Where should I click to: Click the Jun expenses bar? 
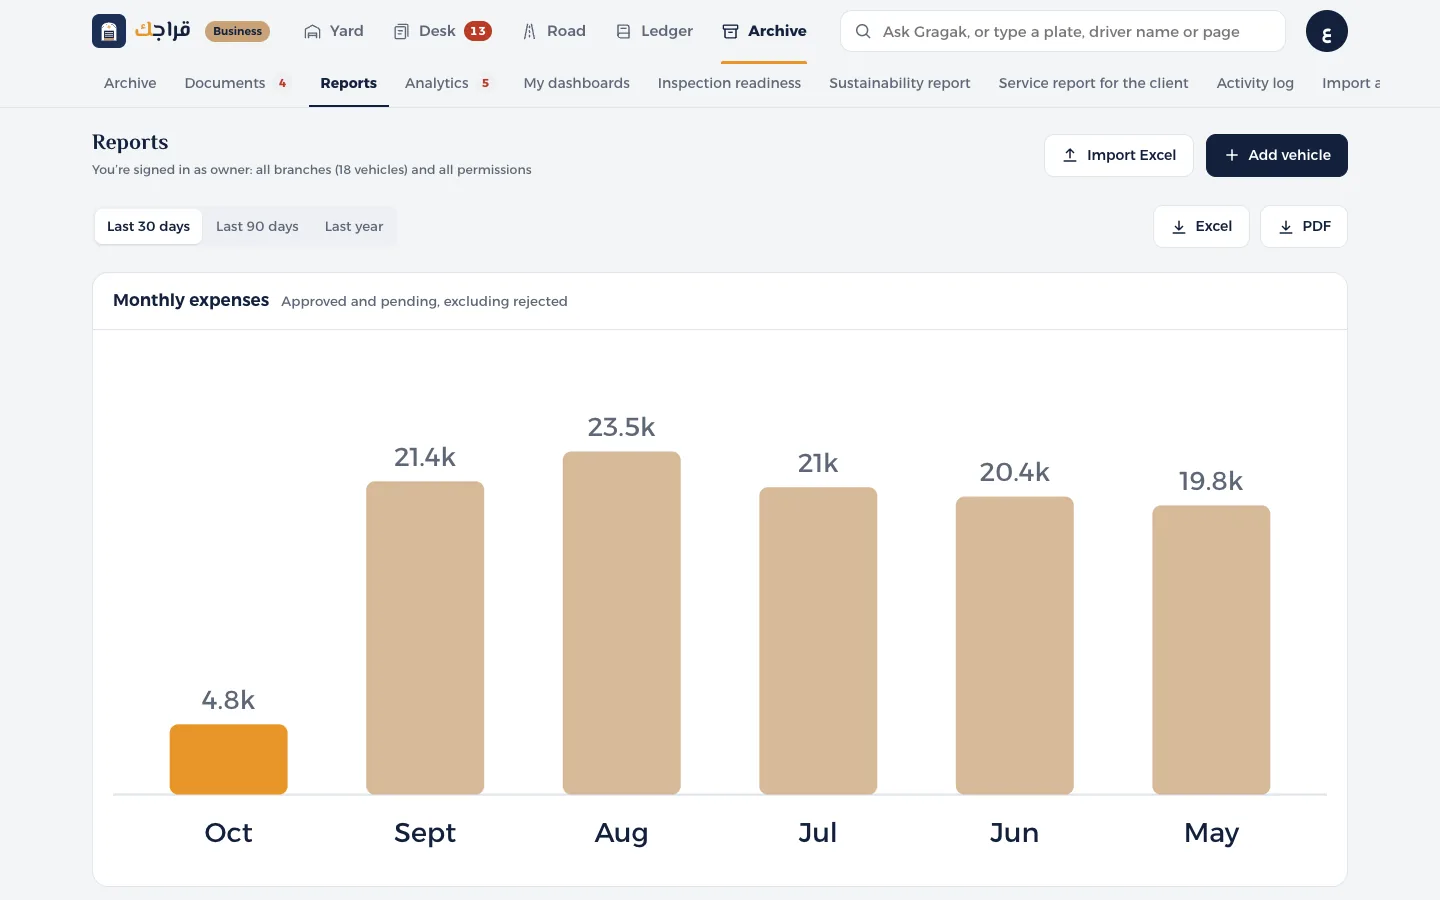pyautogui.click(x=1015, y=645)
